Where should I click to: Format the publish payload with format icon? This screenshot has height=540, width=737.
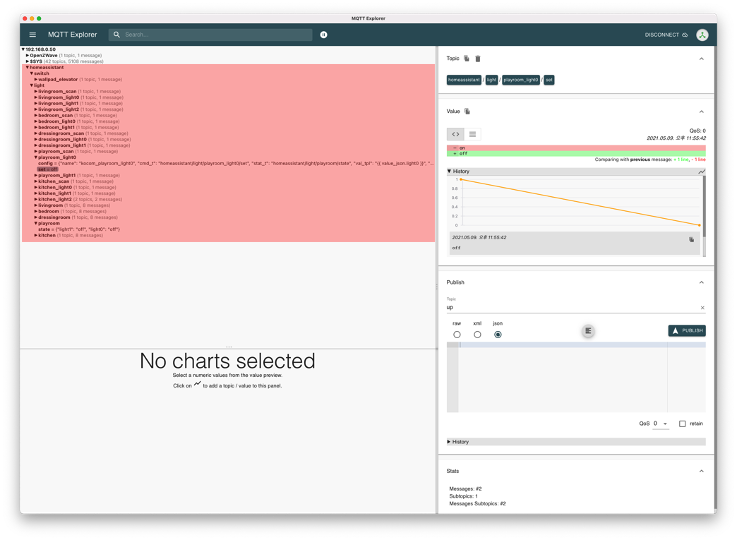588,331
